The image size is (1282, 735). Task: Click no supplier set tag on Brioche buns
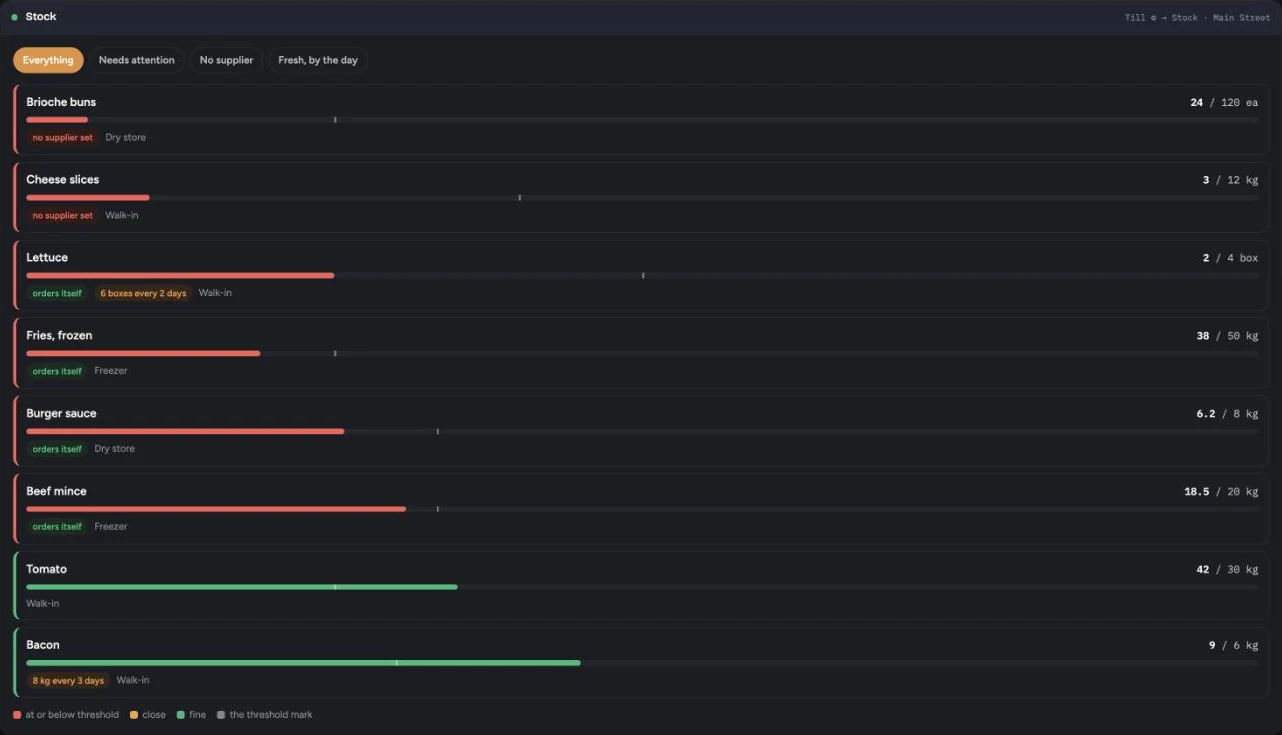tap(62, 138)
